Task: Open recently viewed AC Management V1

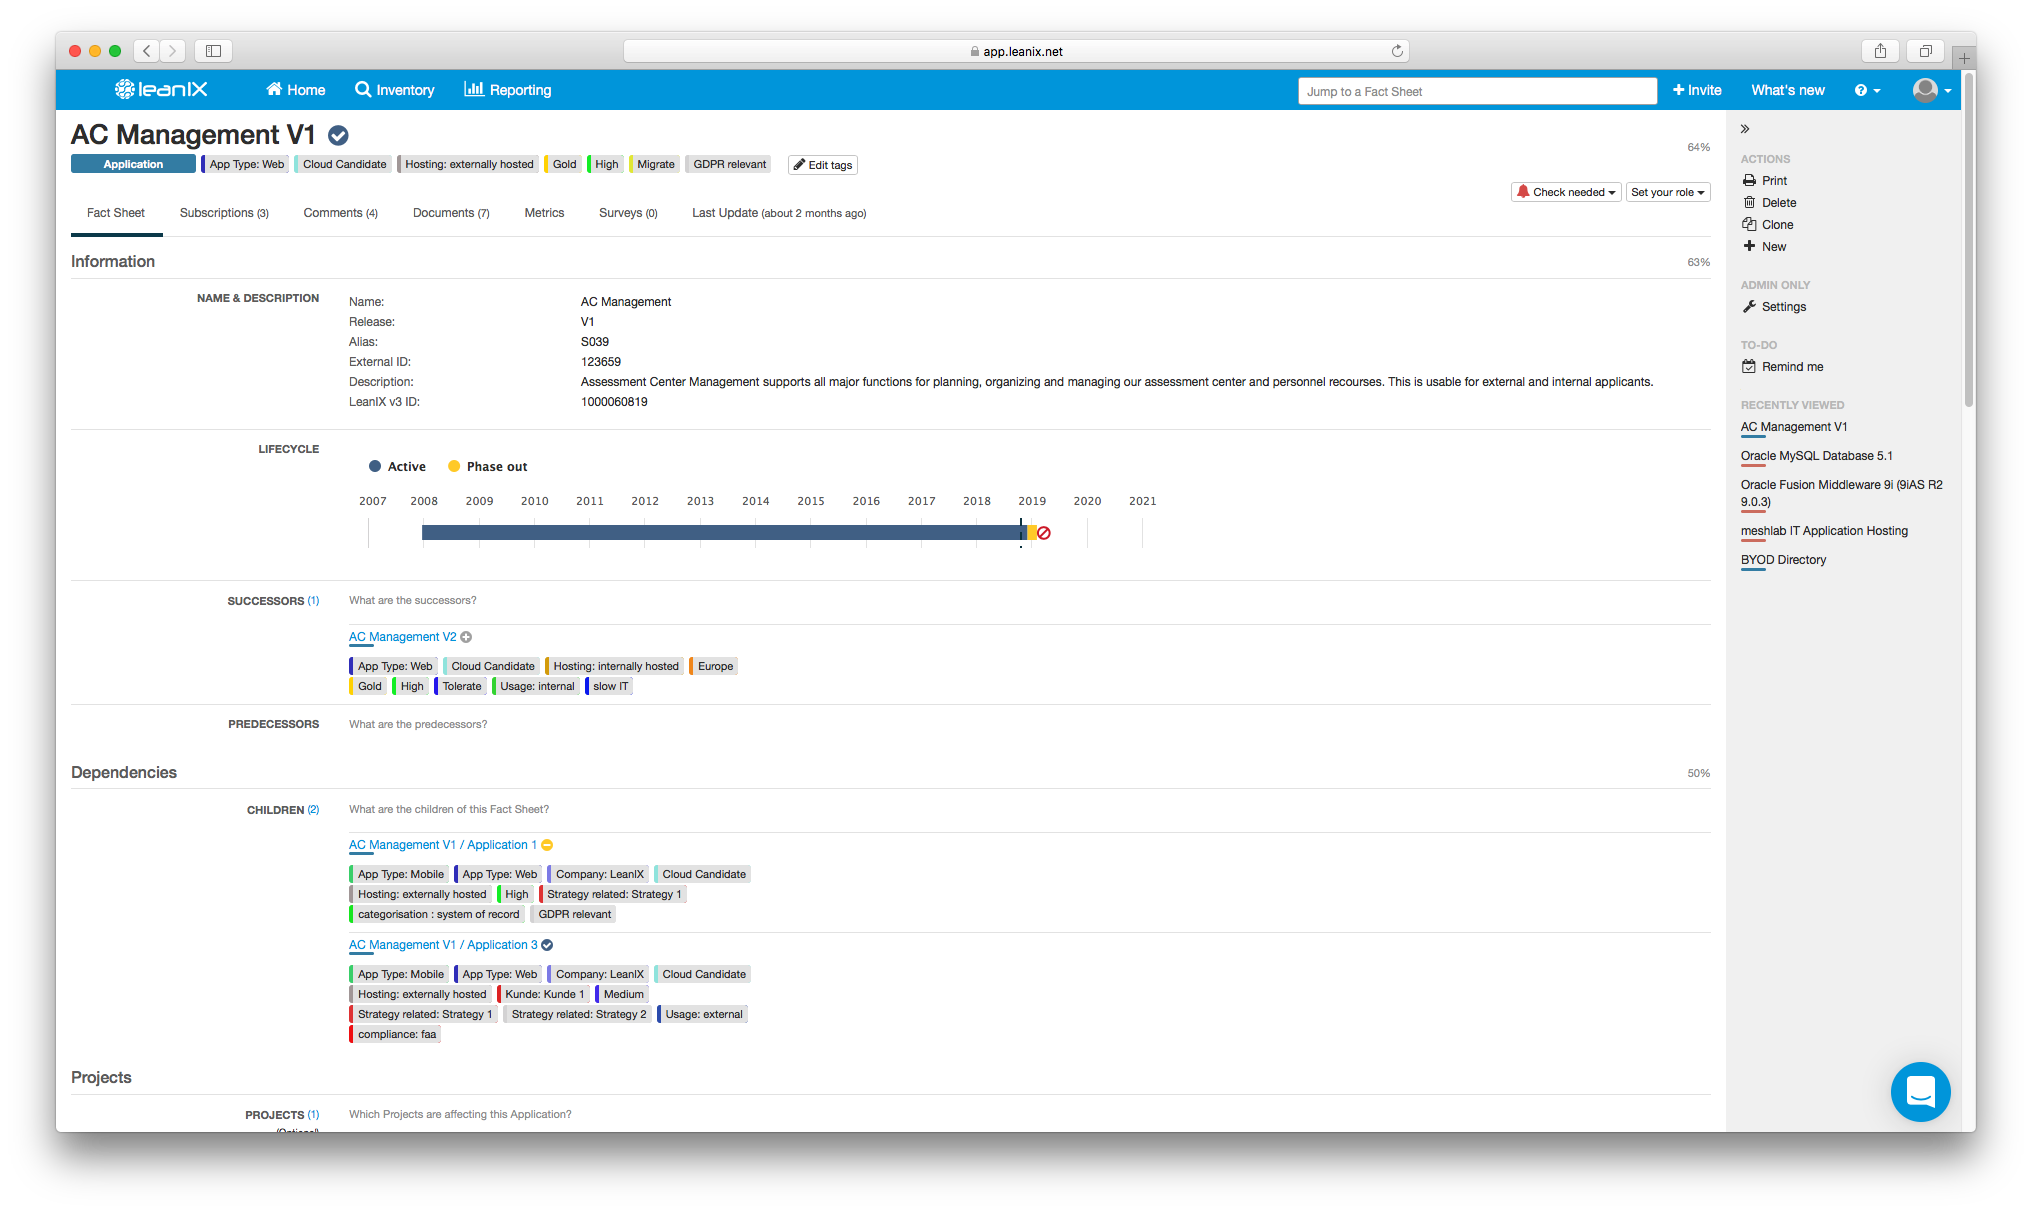Action: point(1794,427)
